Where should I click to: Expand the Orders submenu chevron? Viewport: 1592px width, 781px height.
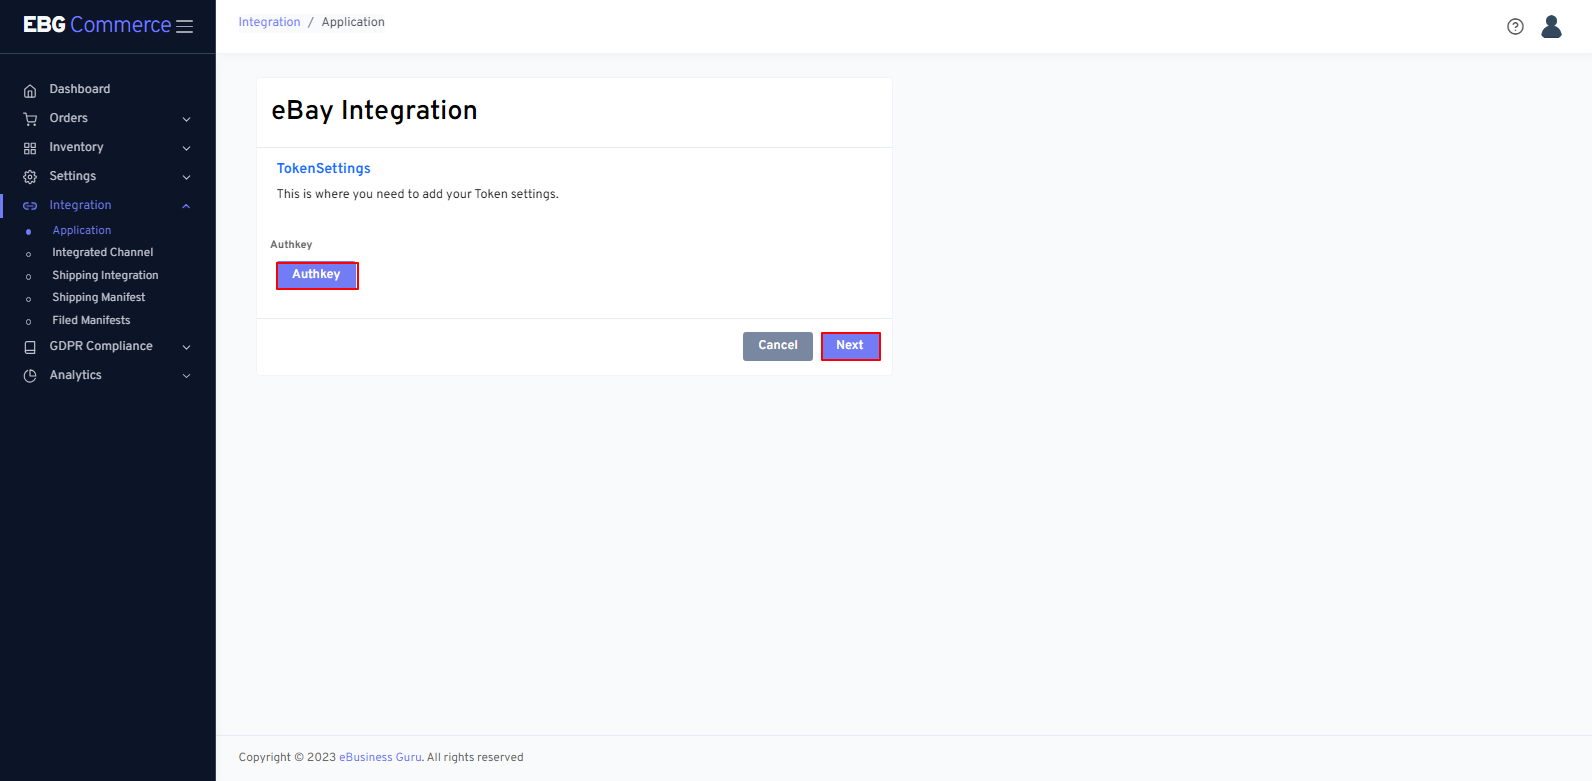pyautogui.click(x=186, y=119)
